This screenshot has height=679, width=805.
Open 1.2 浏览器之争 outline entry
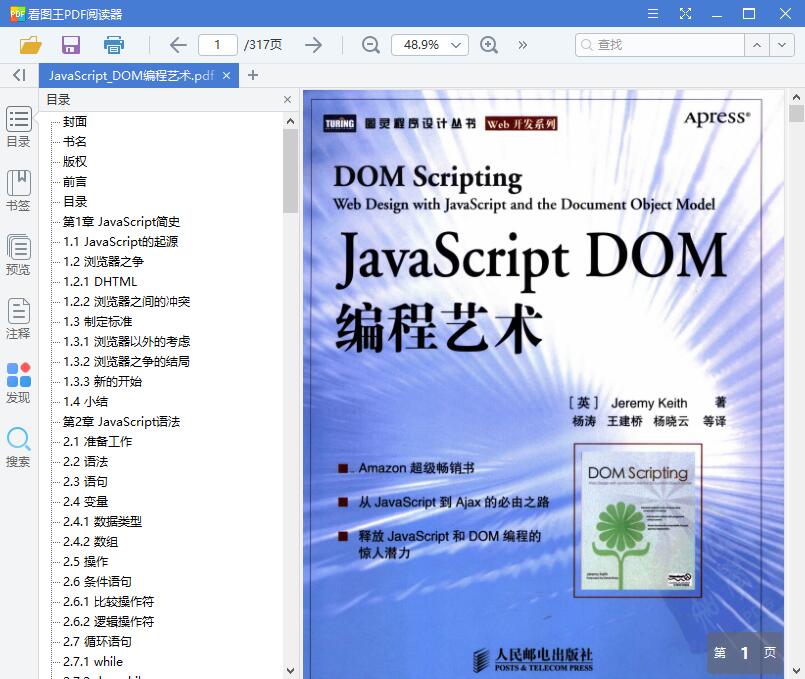pos(103,262)
